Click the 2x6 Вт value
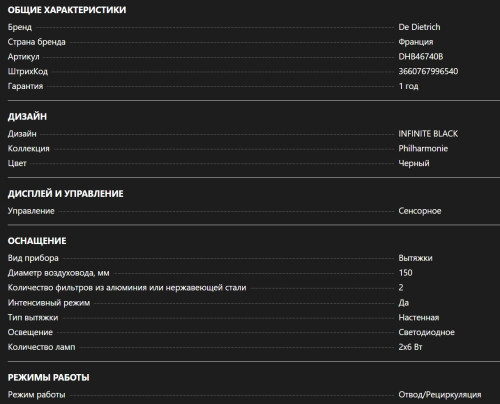 click(x=410, y=347)
